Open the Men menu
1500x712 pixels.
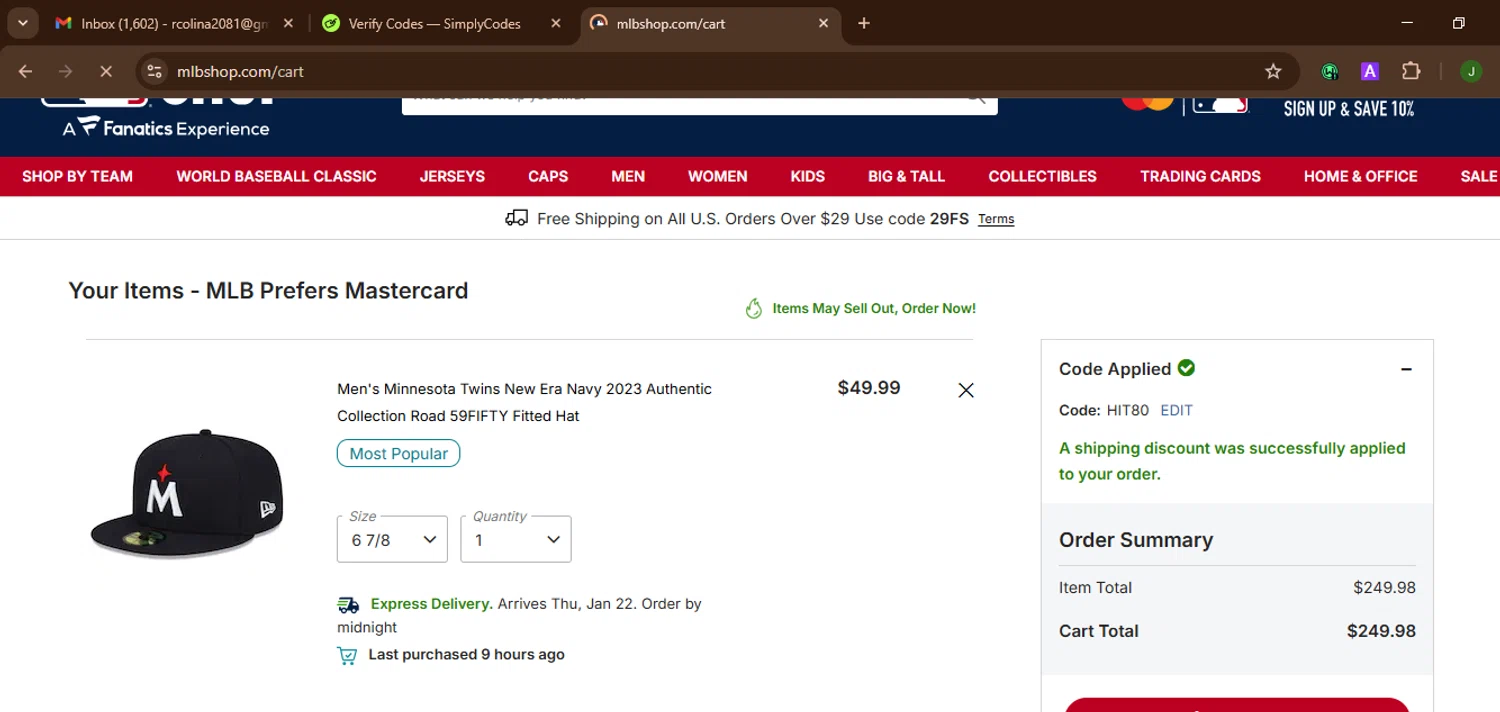click(x=628, y=176)
